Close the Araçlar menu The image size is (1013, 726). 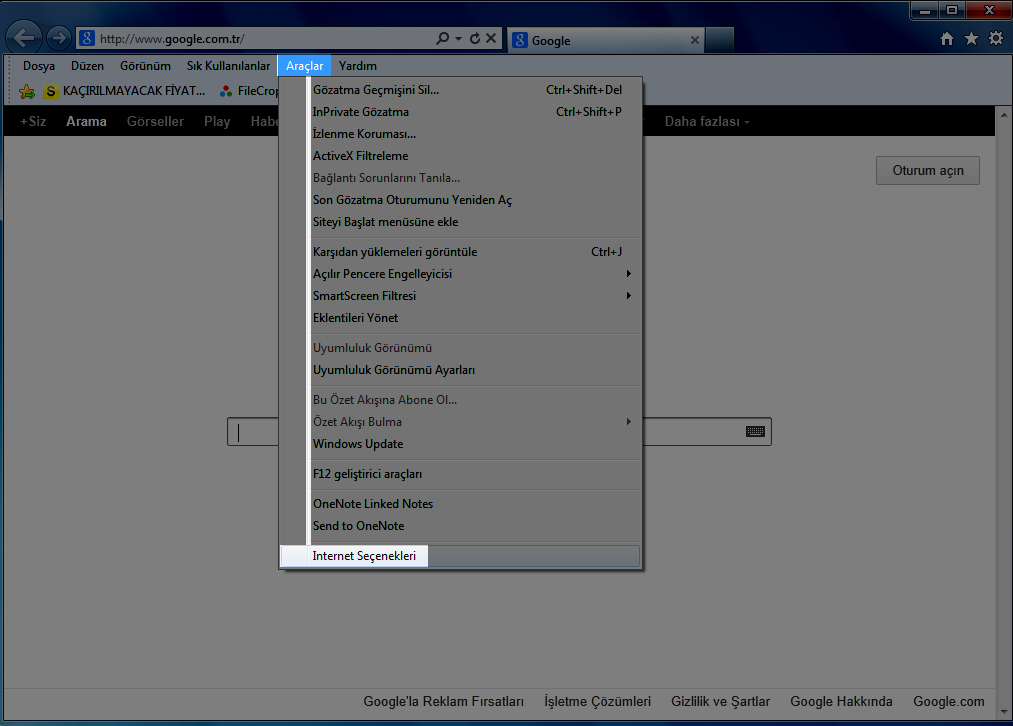pos(304,66)
